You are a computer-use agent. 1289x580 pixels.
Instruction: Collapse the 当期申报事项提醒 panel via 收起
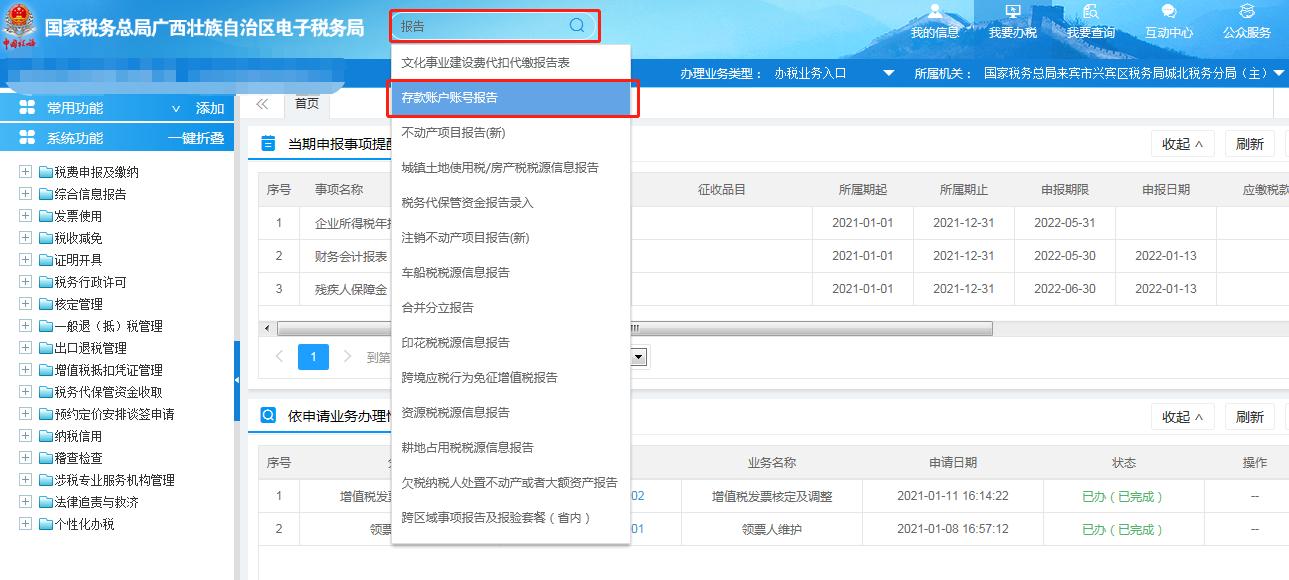[x=1183, y=143]
